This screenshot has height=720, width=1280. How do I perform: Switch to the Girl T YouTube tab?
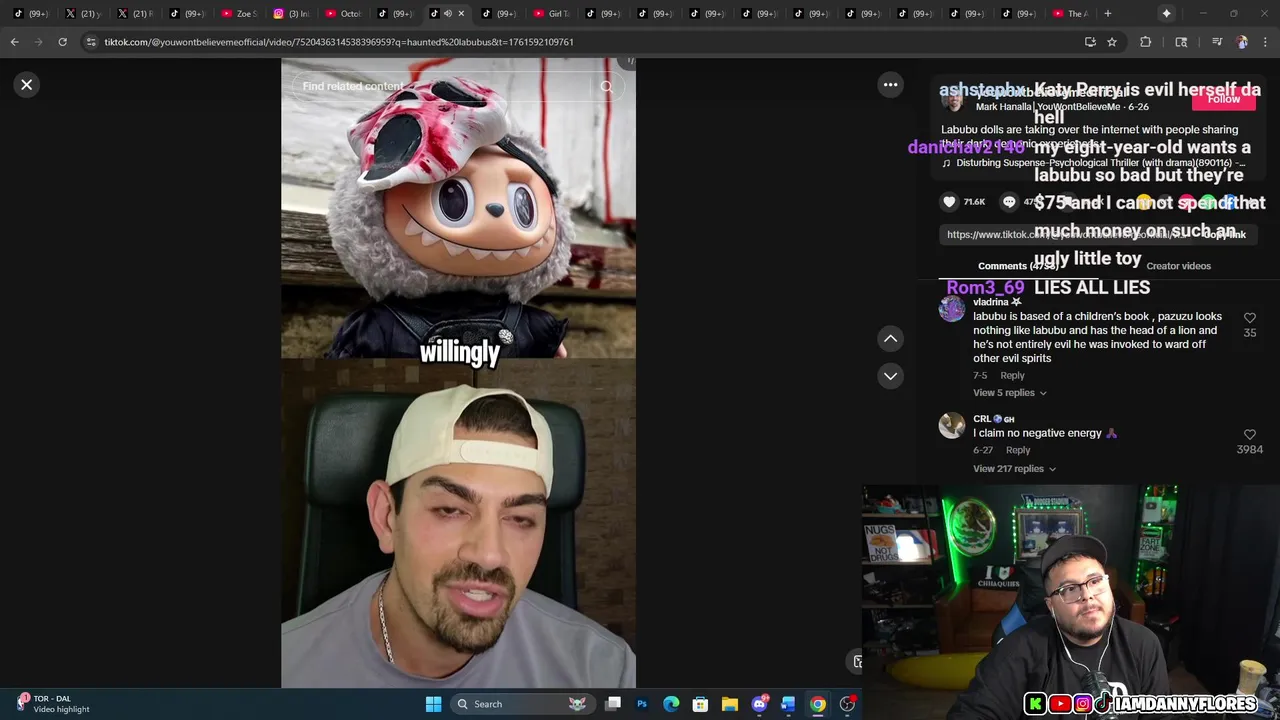(x=553, y=14)
